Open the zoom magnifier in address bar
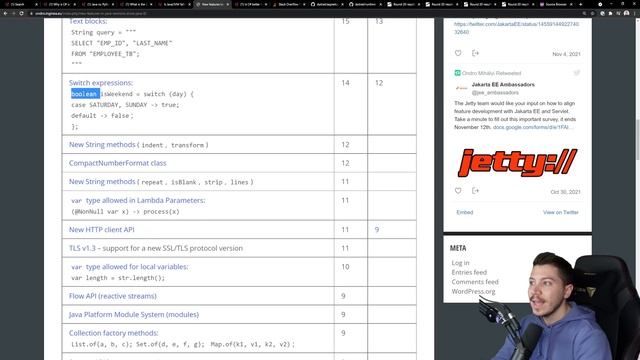640x360 pixels. [x=584, y=13]
